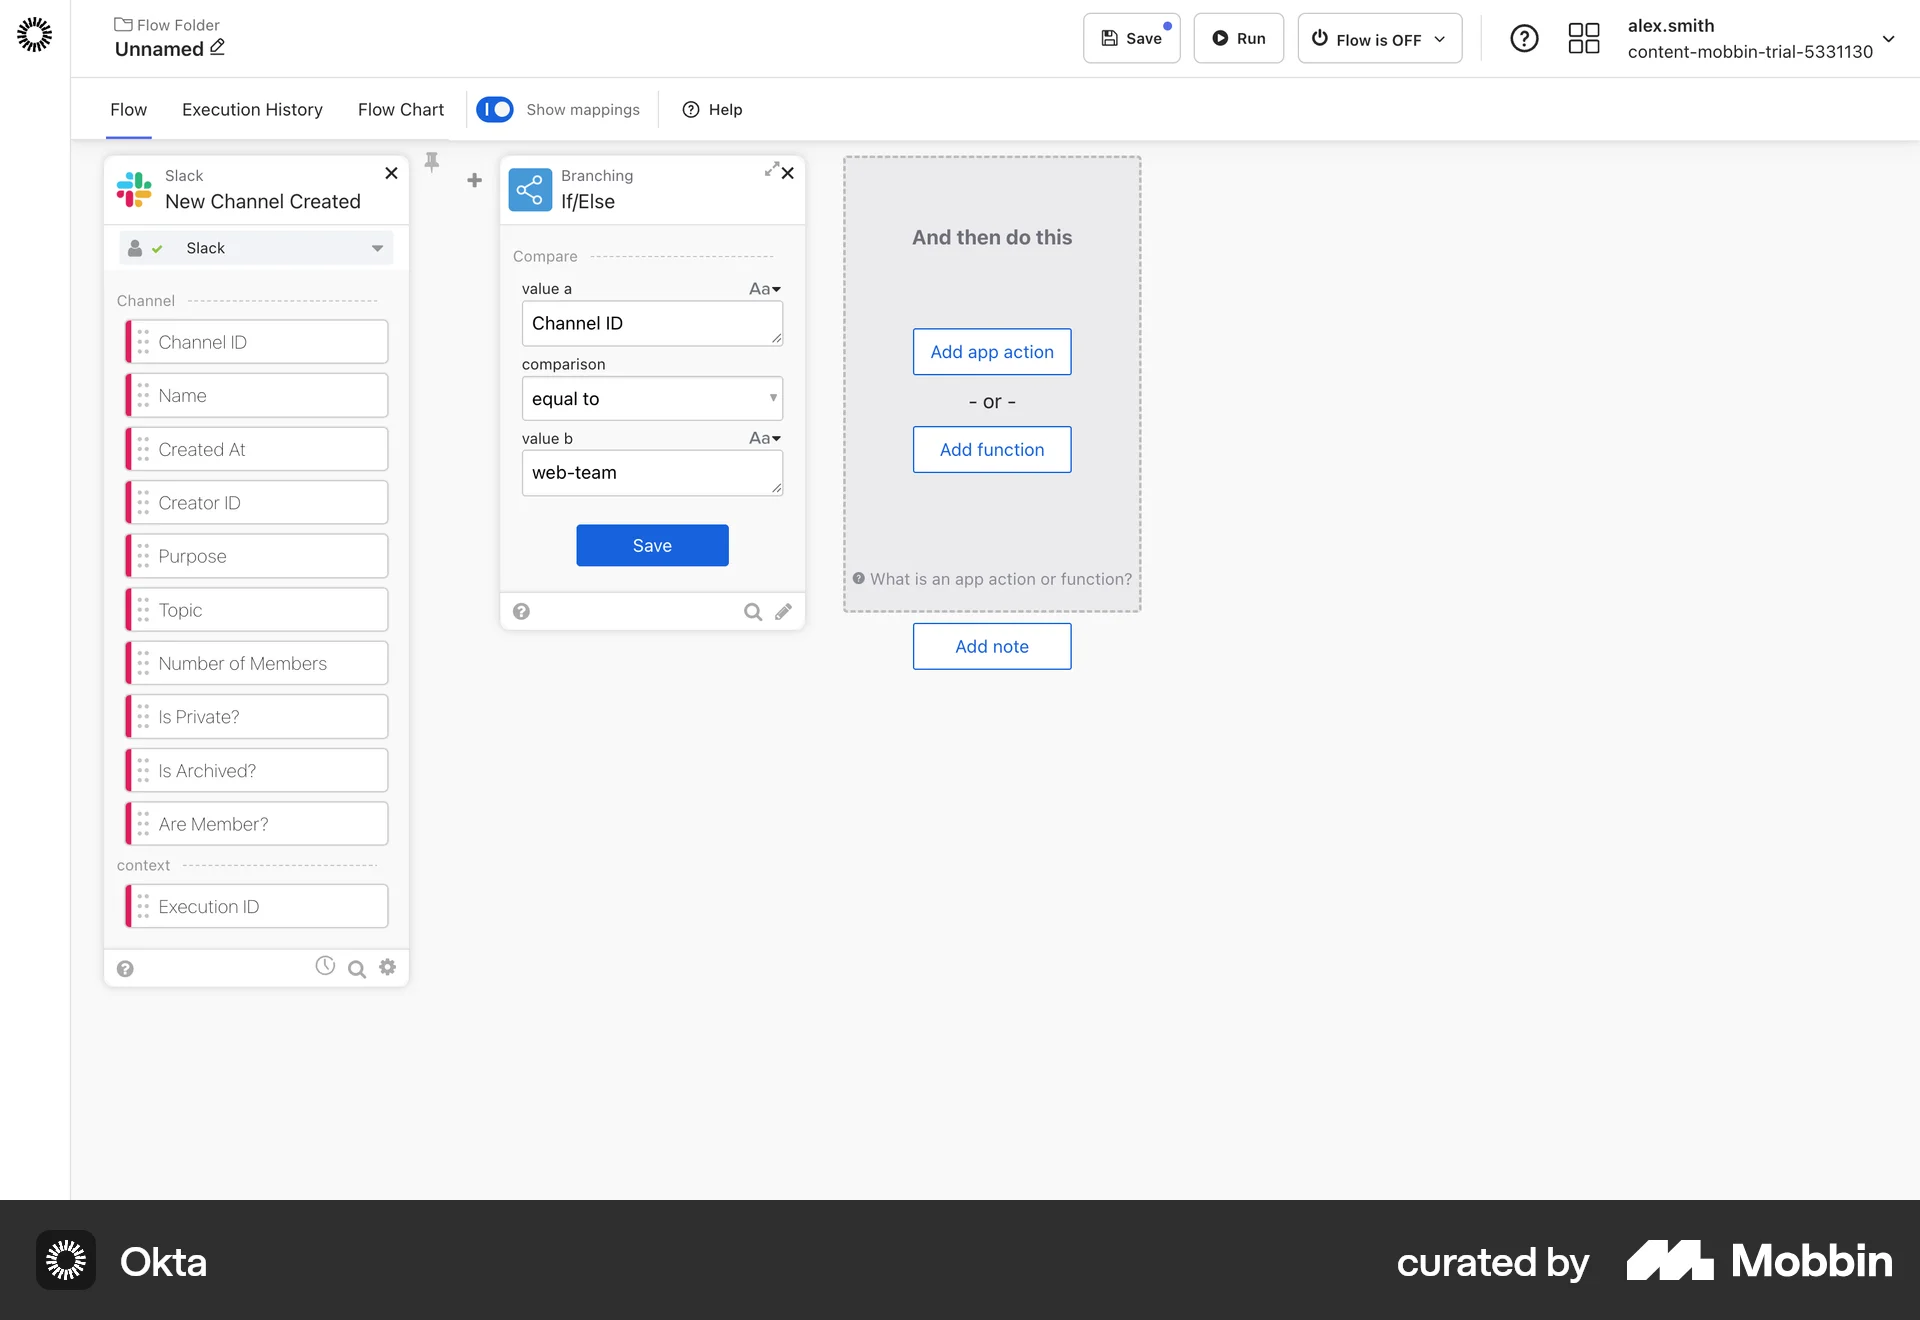The width and height of the screenshot is (1920, 1320).
Task: Open the Flow Chart tab
Action: (x=400, y=110)
